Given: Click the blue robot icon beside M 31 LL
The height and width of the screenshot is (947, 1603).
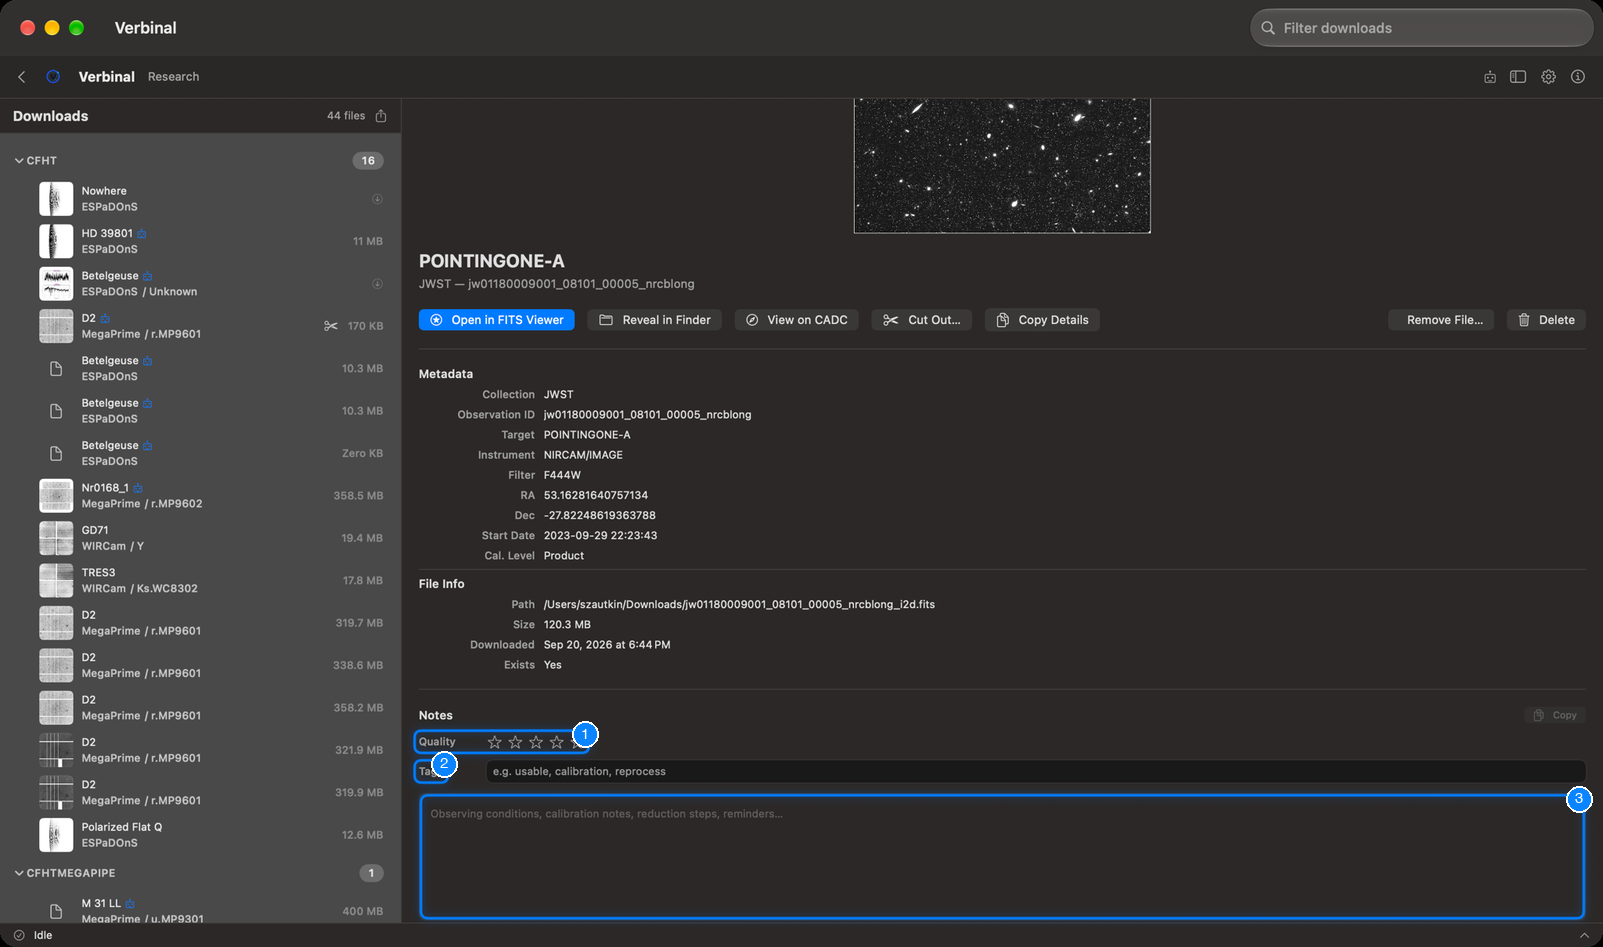Looking at the screenshot, I should 130,904.
